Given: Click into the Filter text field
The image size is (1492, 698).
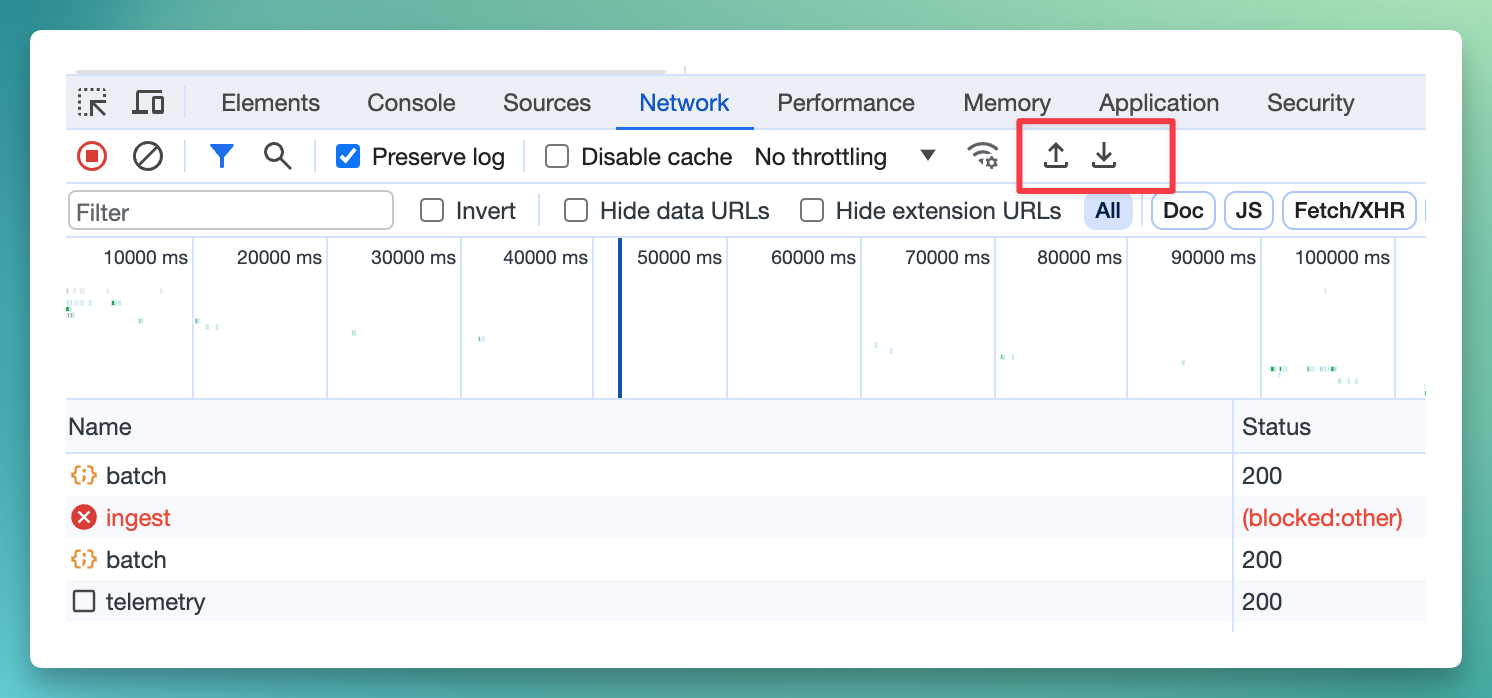Looking at the screenshot, I should (x=230, y=212).
